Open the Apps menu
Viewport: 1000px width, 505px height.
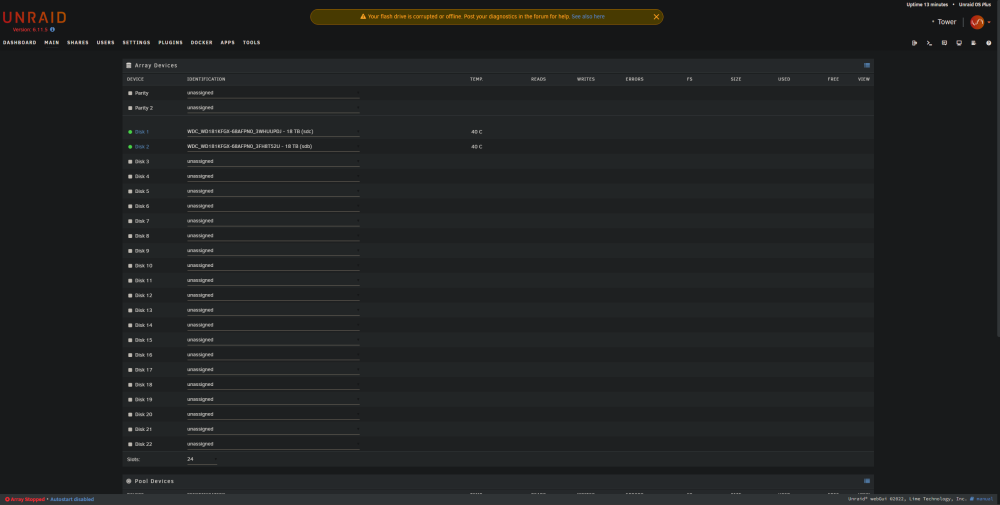click(228, 43)
